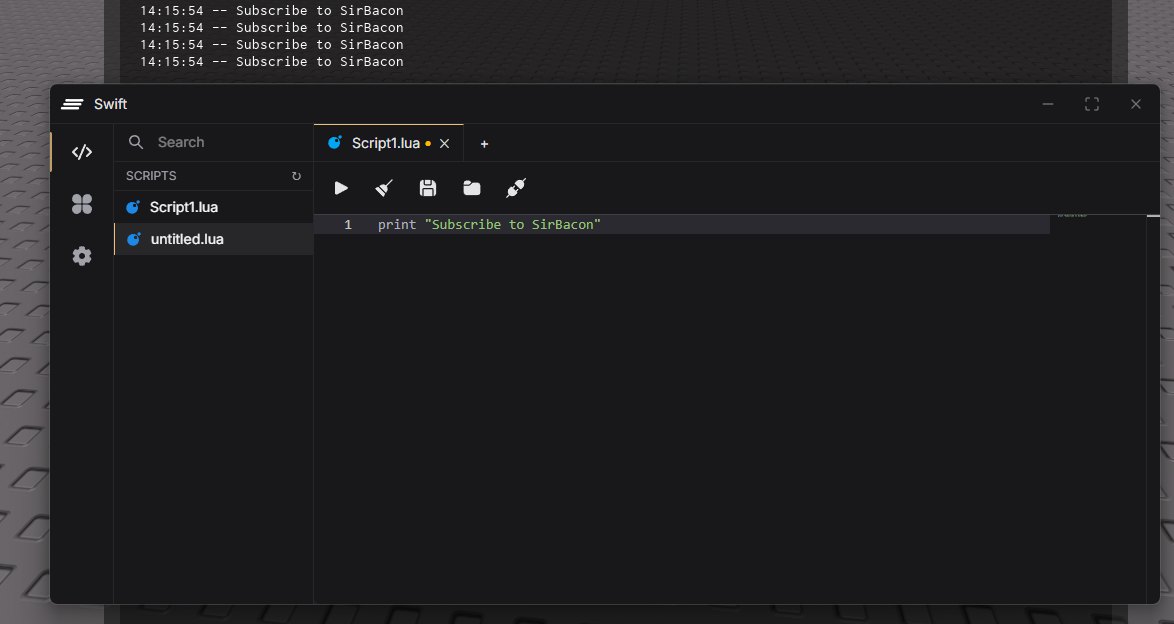Toggle fullscreen for the Swift window
This screenshot has width=1174, height=624.
(x=1092, y=104)
